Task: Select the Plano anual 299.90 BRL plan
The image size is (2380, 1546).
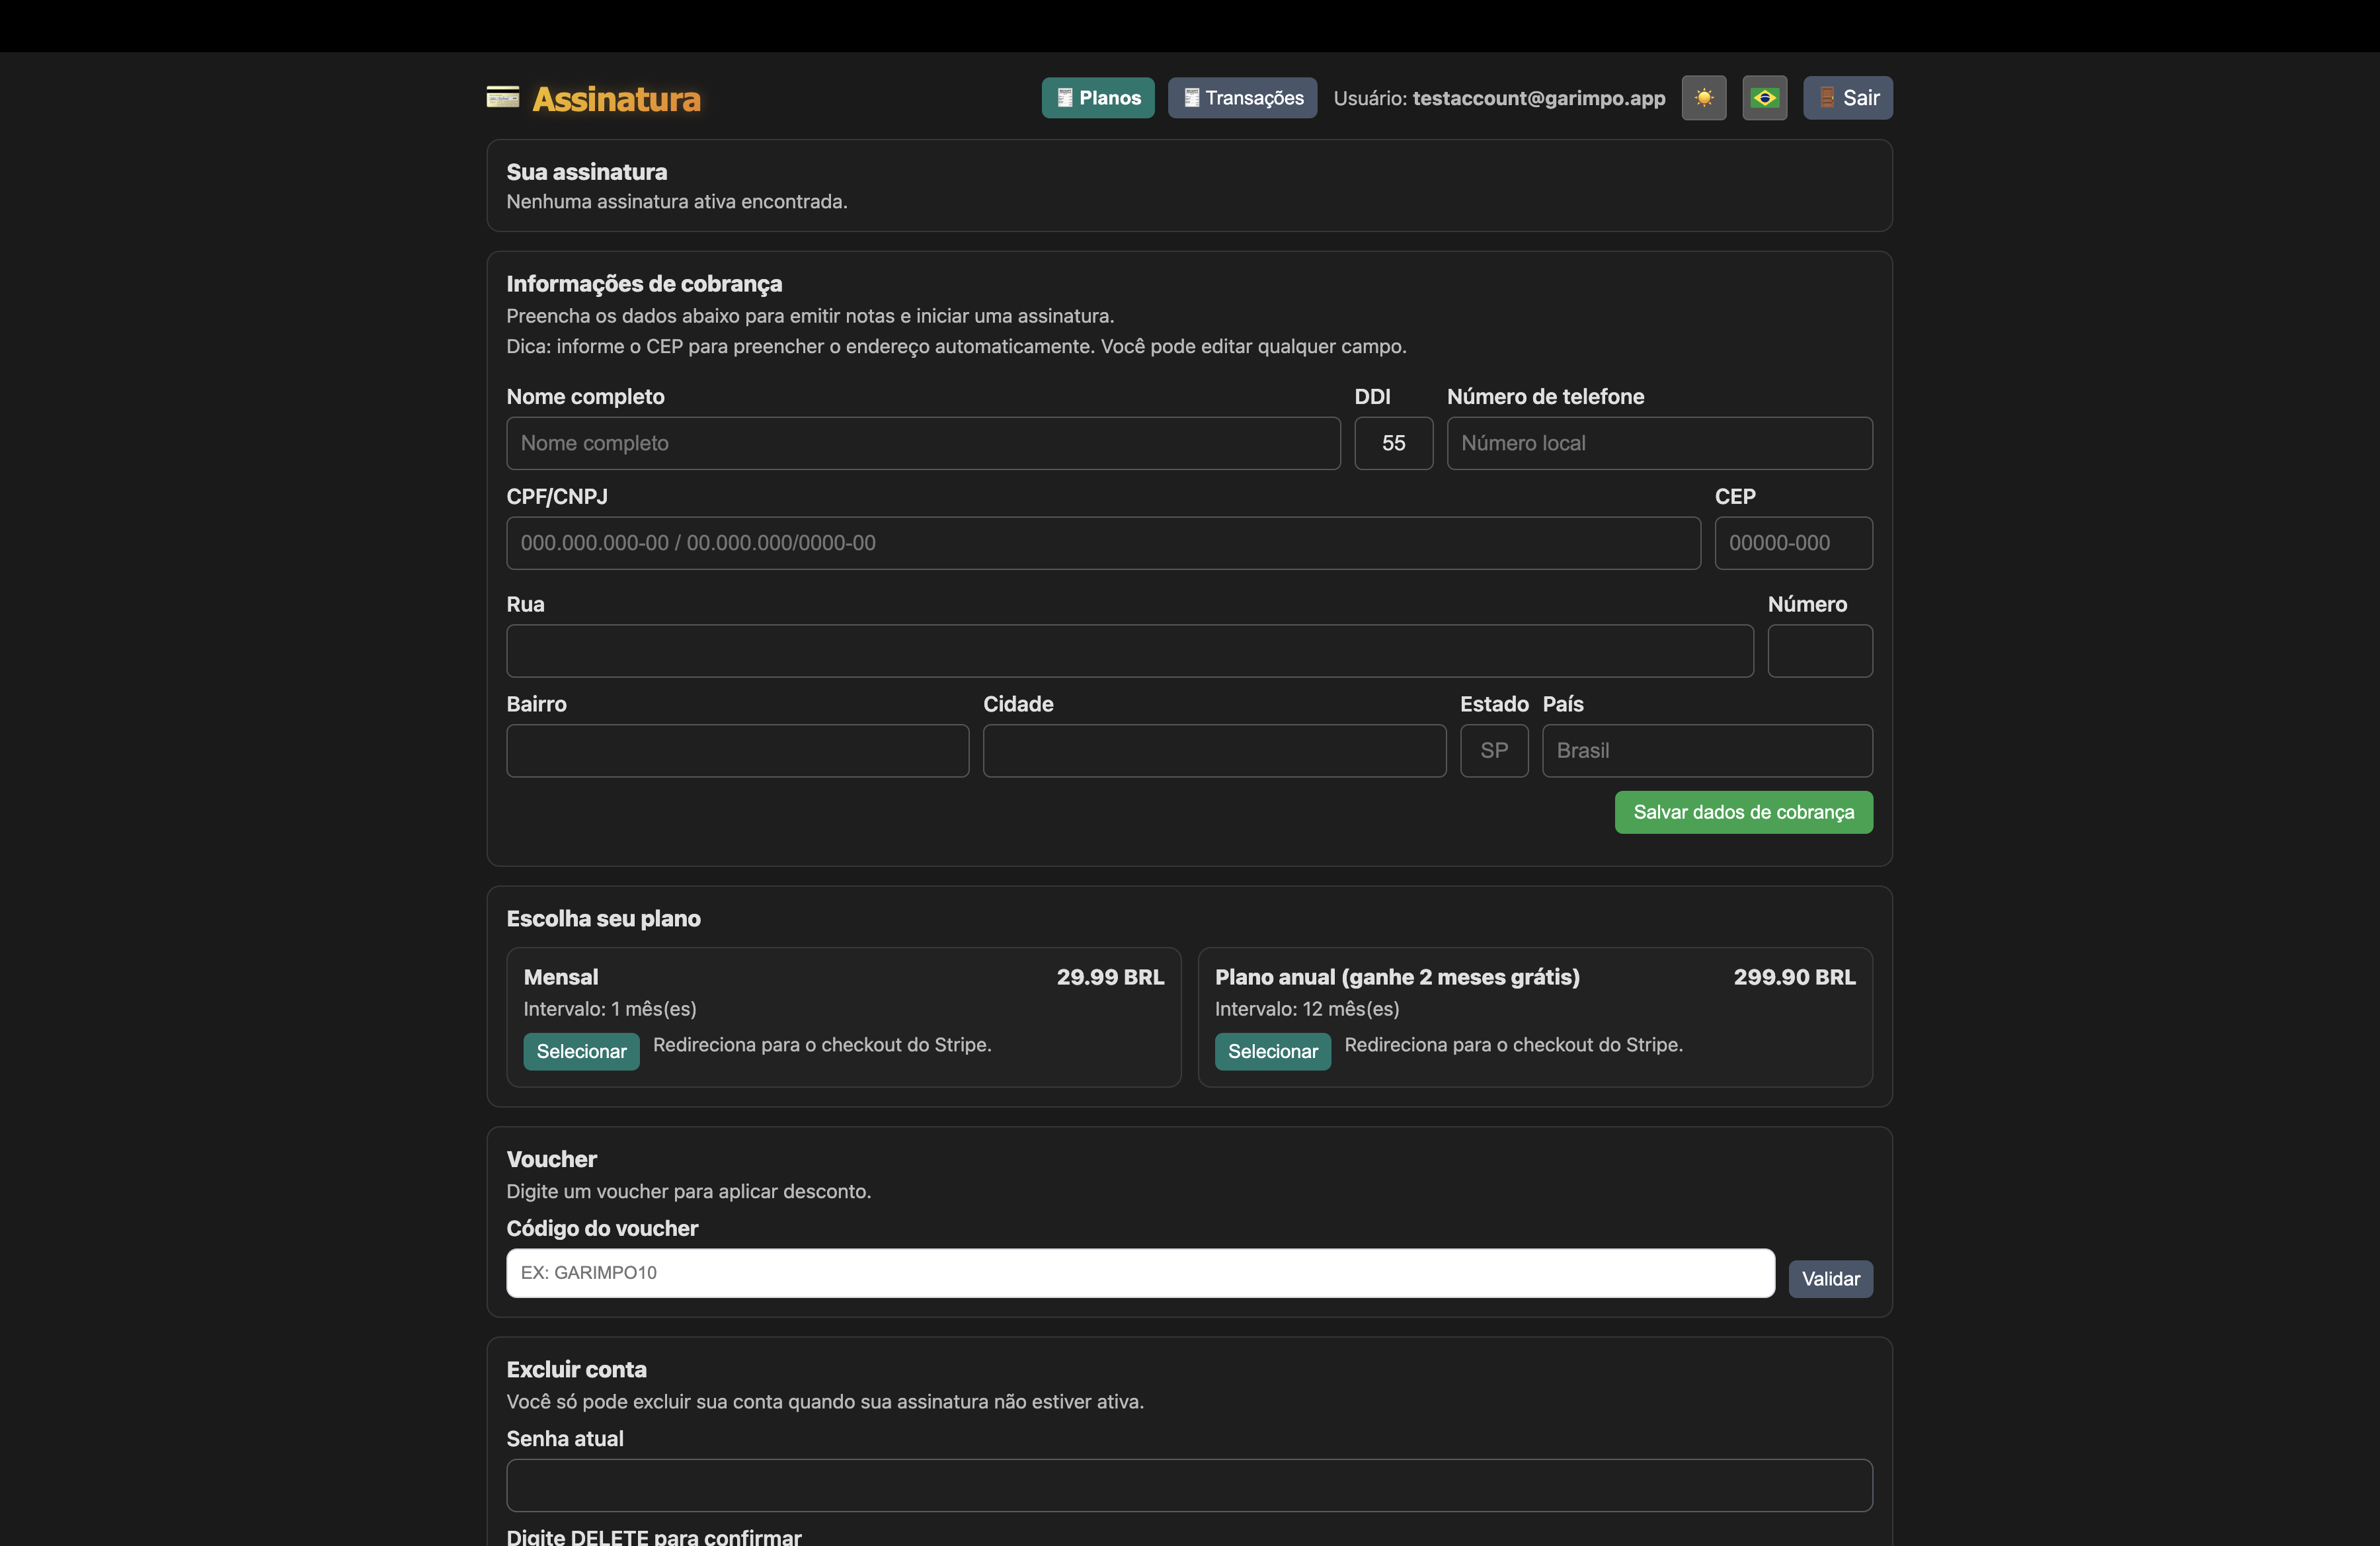Action: pos(1272,1051)
